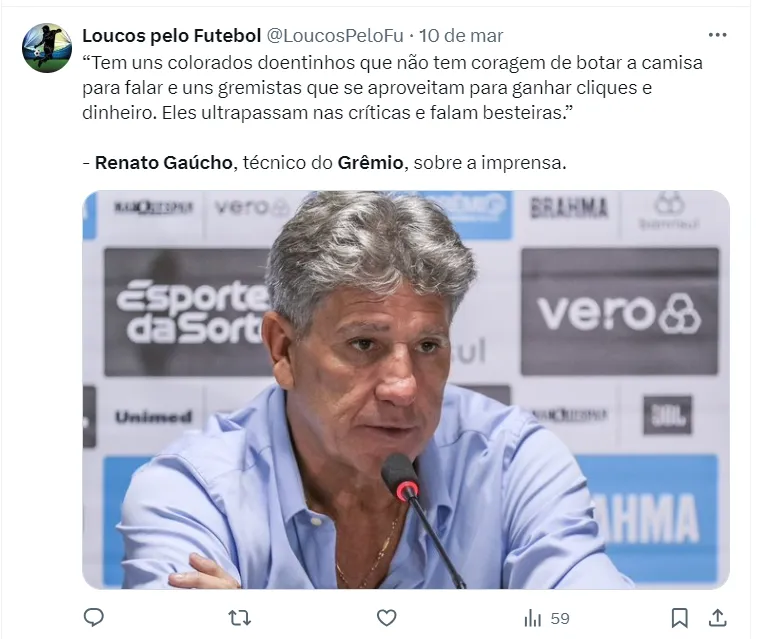Open post by clicking the quoted text

pyautogui.click(x=392, y=87)
